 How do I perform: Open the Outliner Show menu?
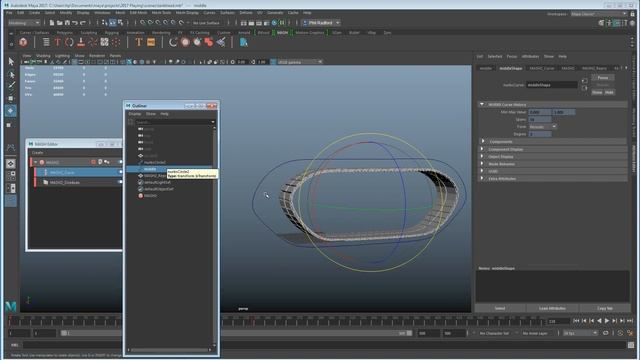pos(151,114)
